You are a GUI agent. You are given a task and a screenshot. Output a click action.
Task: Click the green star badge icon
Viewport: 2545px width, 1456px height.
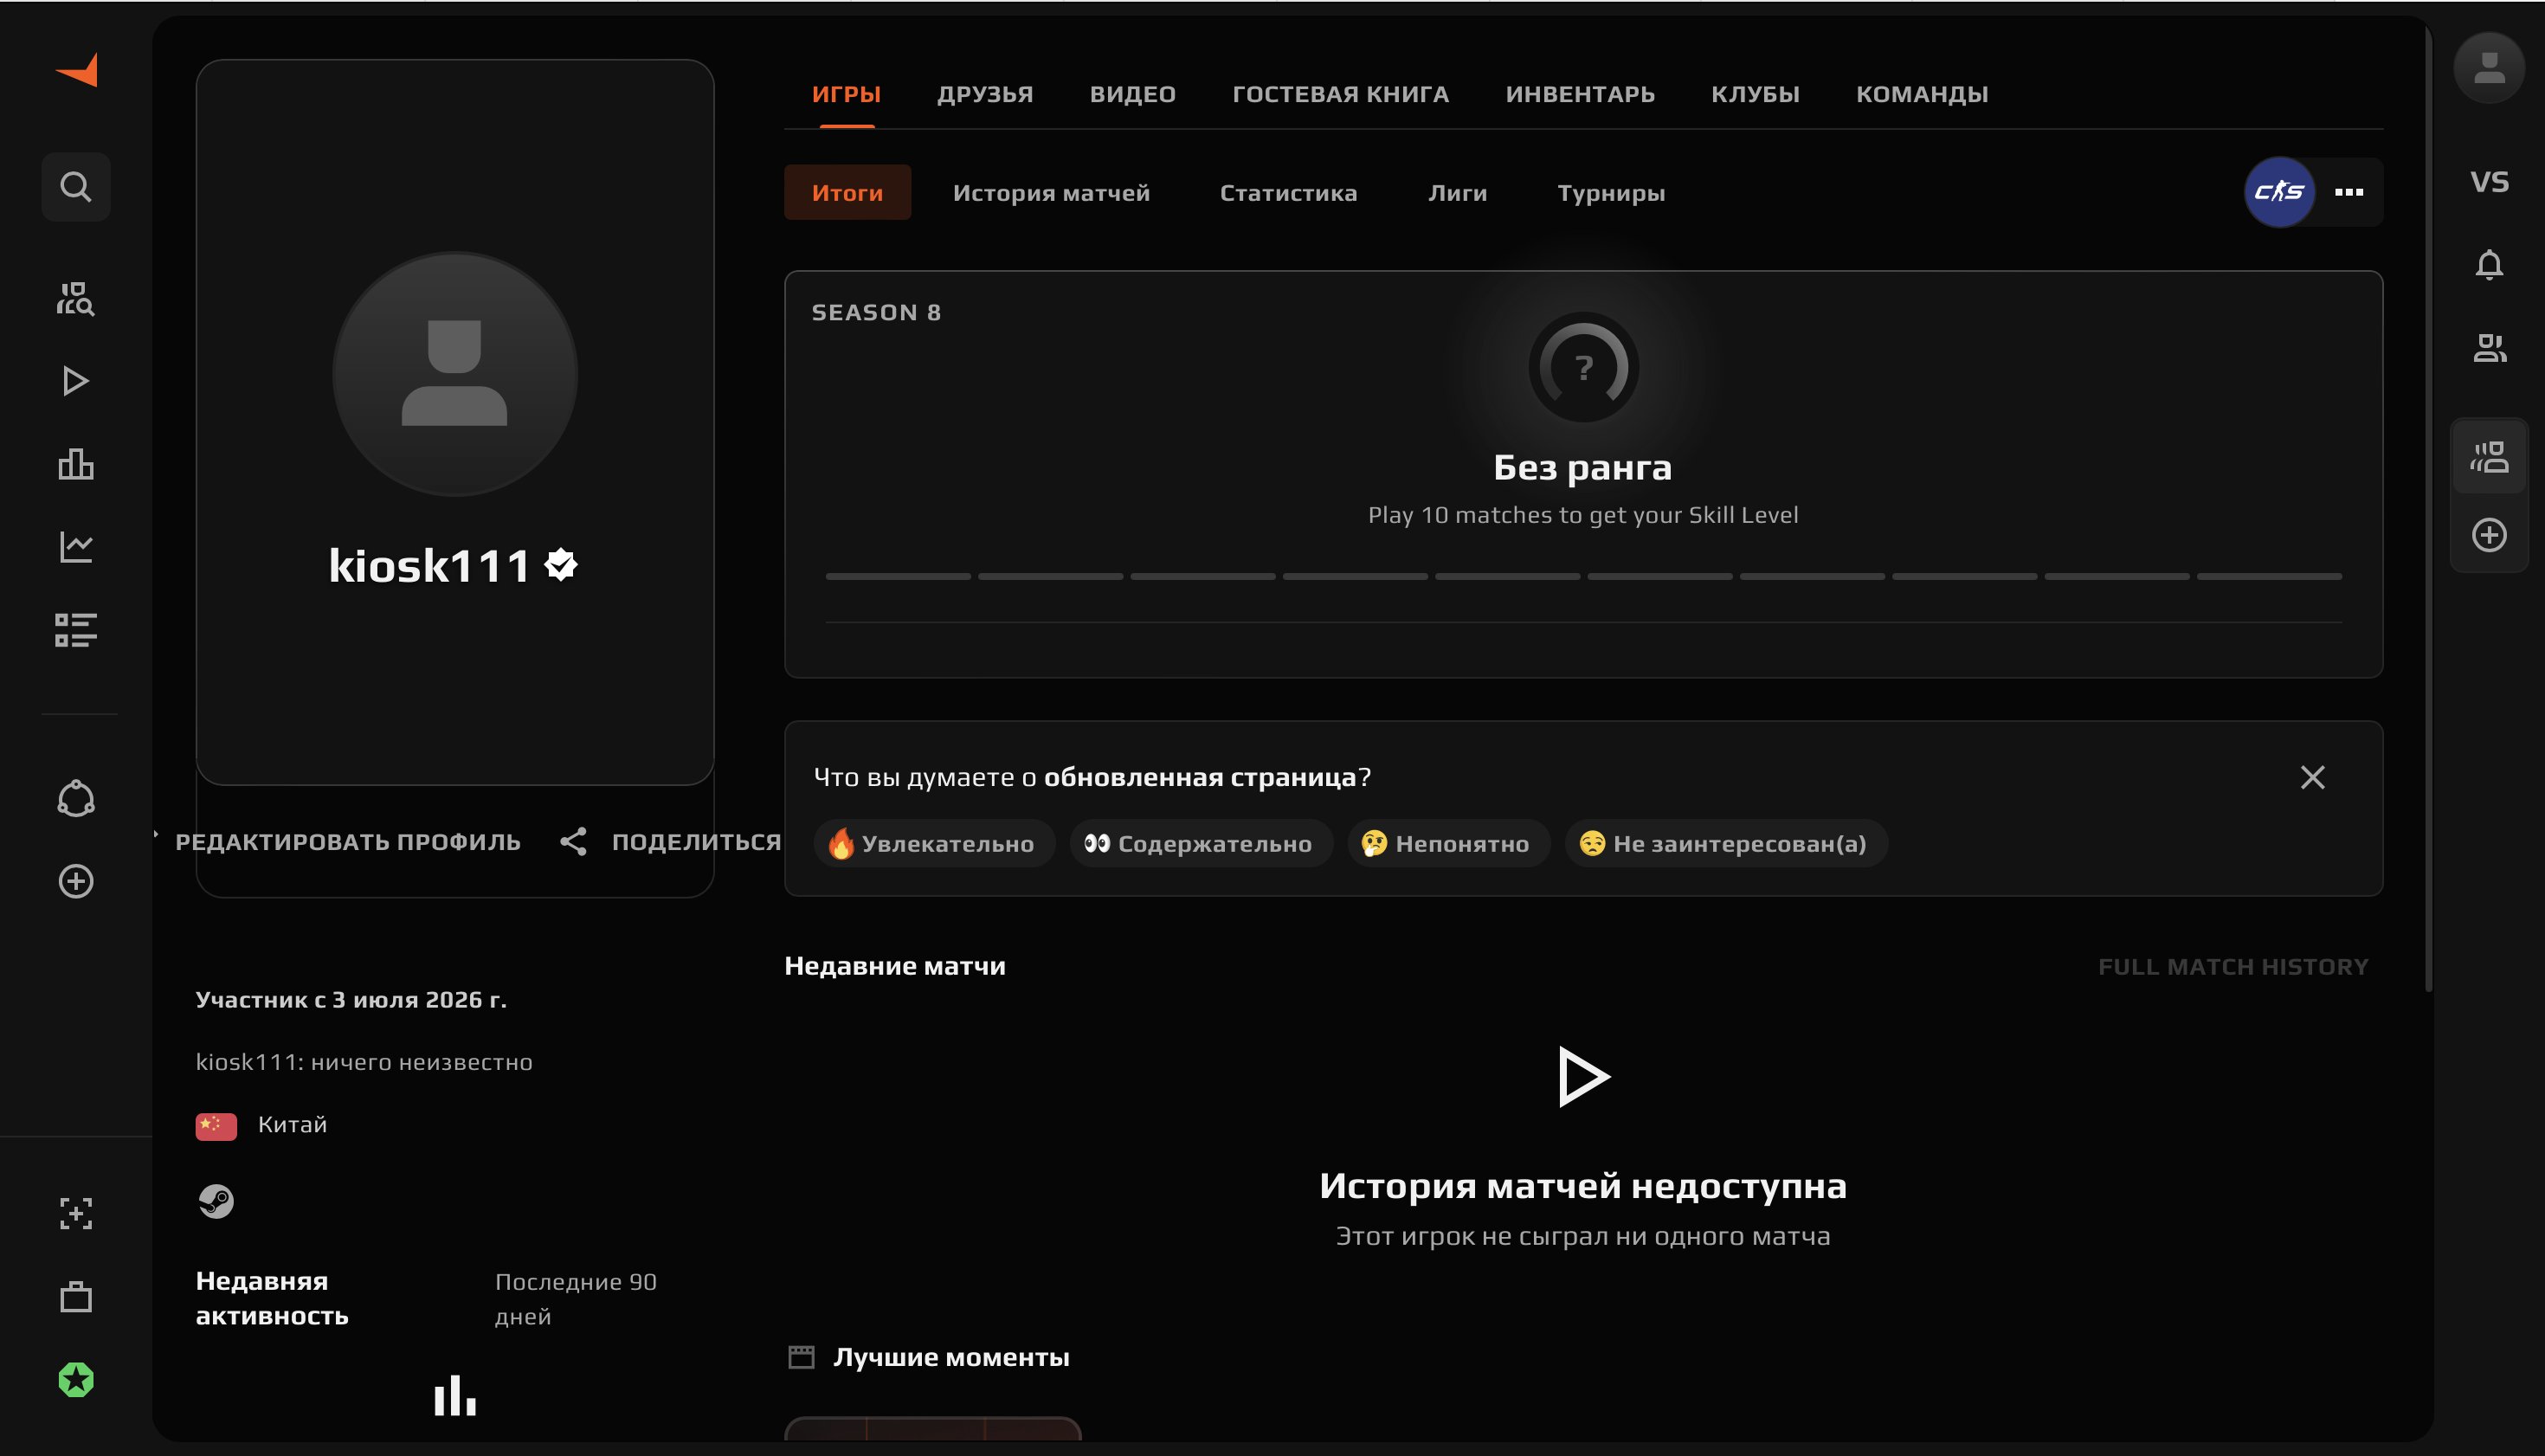76,1380
